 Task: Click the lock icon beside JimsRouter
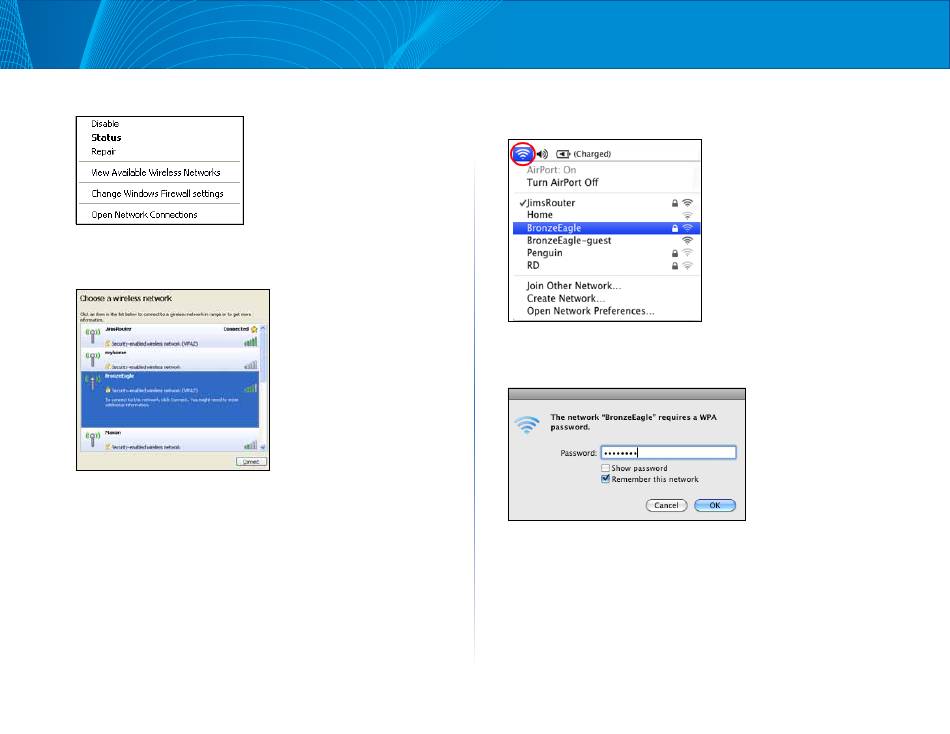pyautogui.click(x=674, y=203)
